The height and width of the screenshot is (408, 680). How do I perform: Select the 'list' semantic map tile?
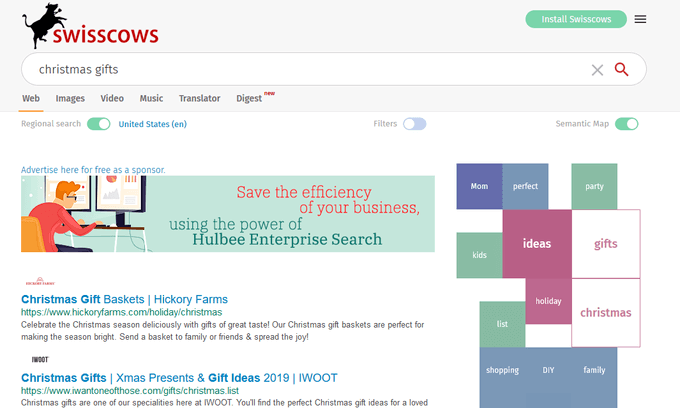click(502, 324)
